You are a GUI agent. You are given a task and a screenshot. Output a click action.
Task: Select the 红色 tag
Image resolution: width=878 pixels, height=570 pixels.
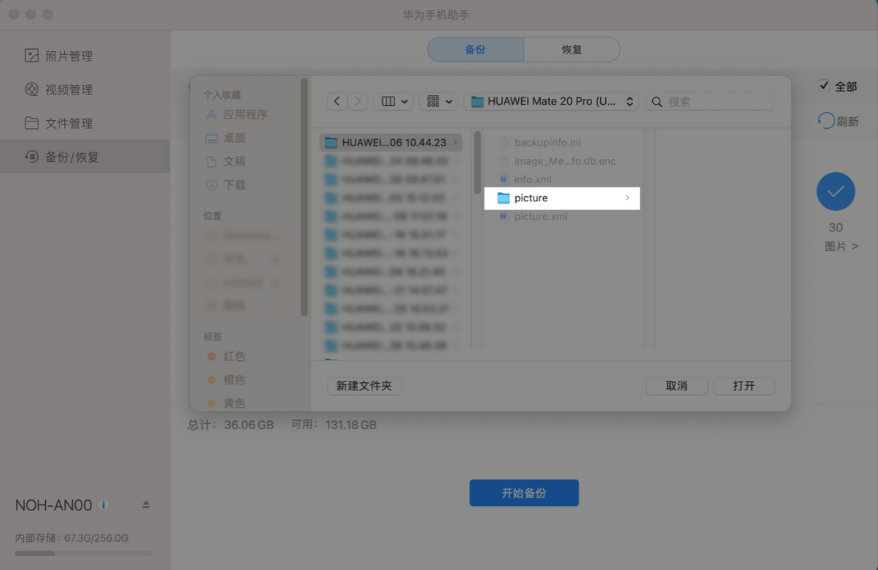pyautogui.click(x=226, y=357)
